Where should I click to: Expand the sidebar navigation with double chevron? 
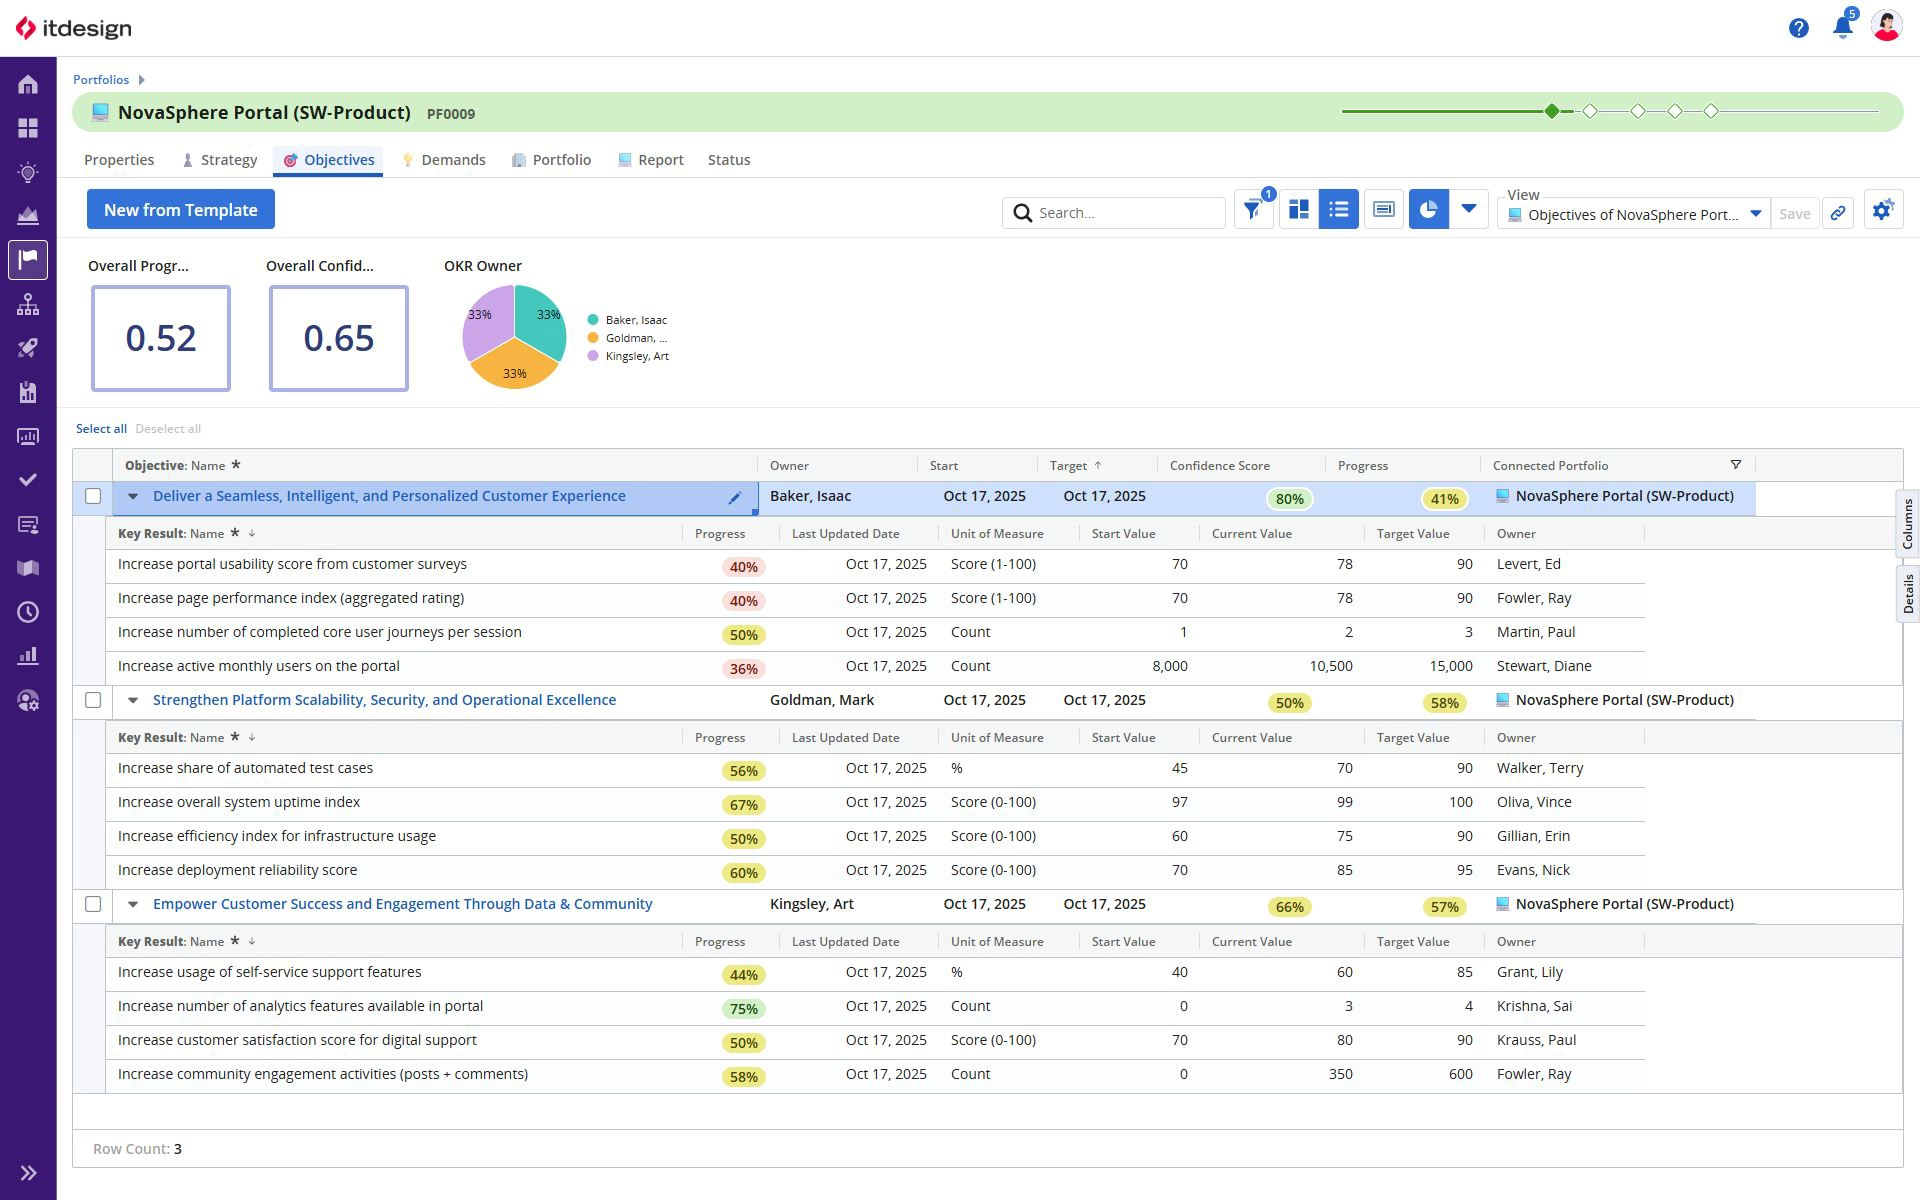28,1173
